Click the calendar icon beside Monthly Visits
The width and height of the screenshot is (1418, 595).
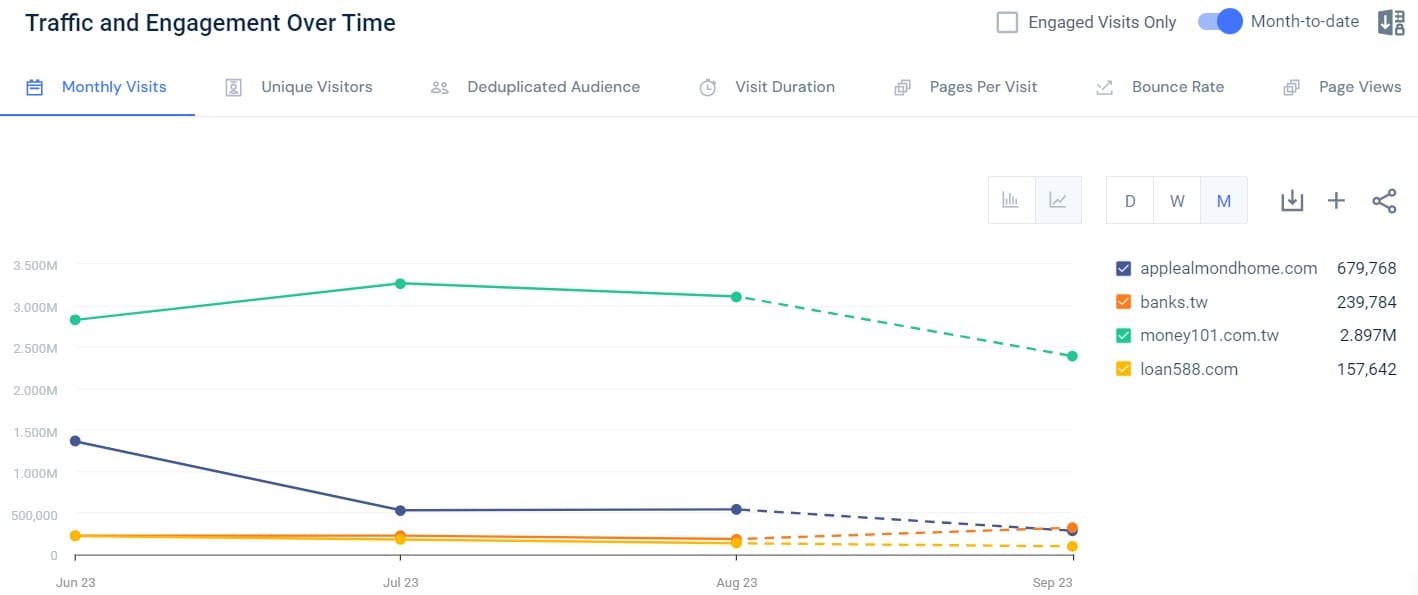pos(34,87)
